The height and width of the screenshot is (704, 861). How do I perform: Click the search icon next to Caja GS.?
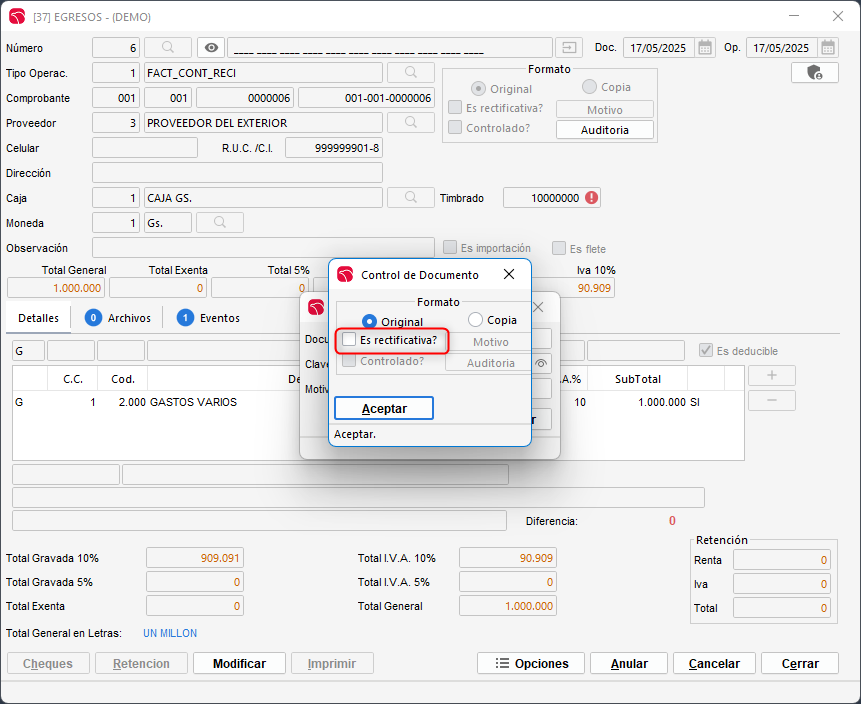tap(411, 197)
